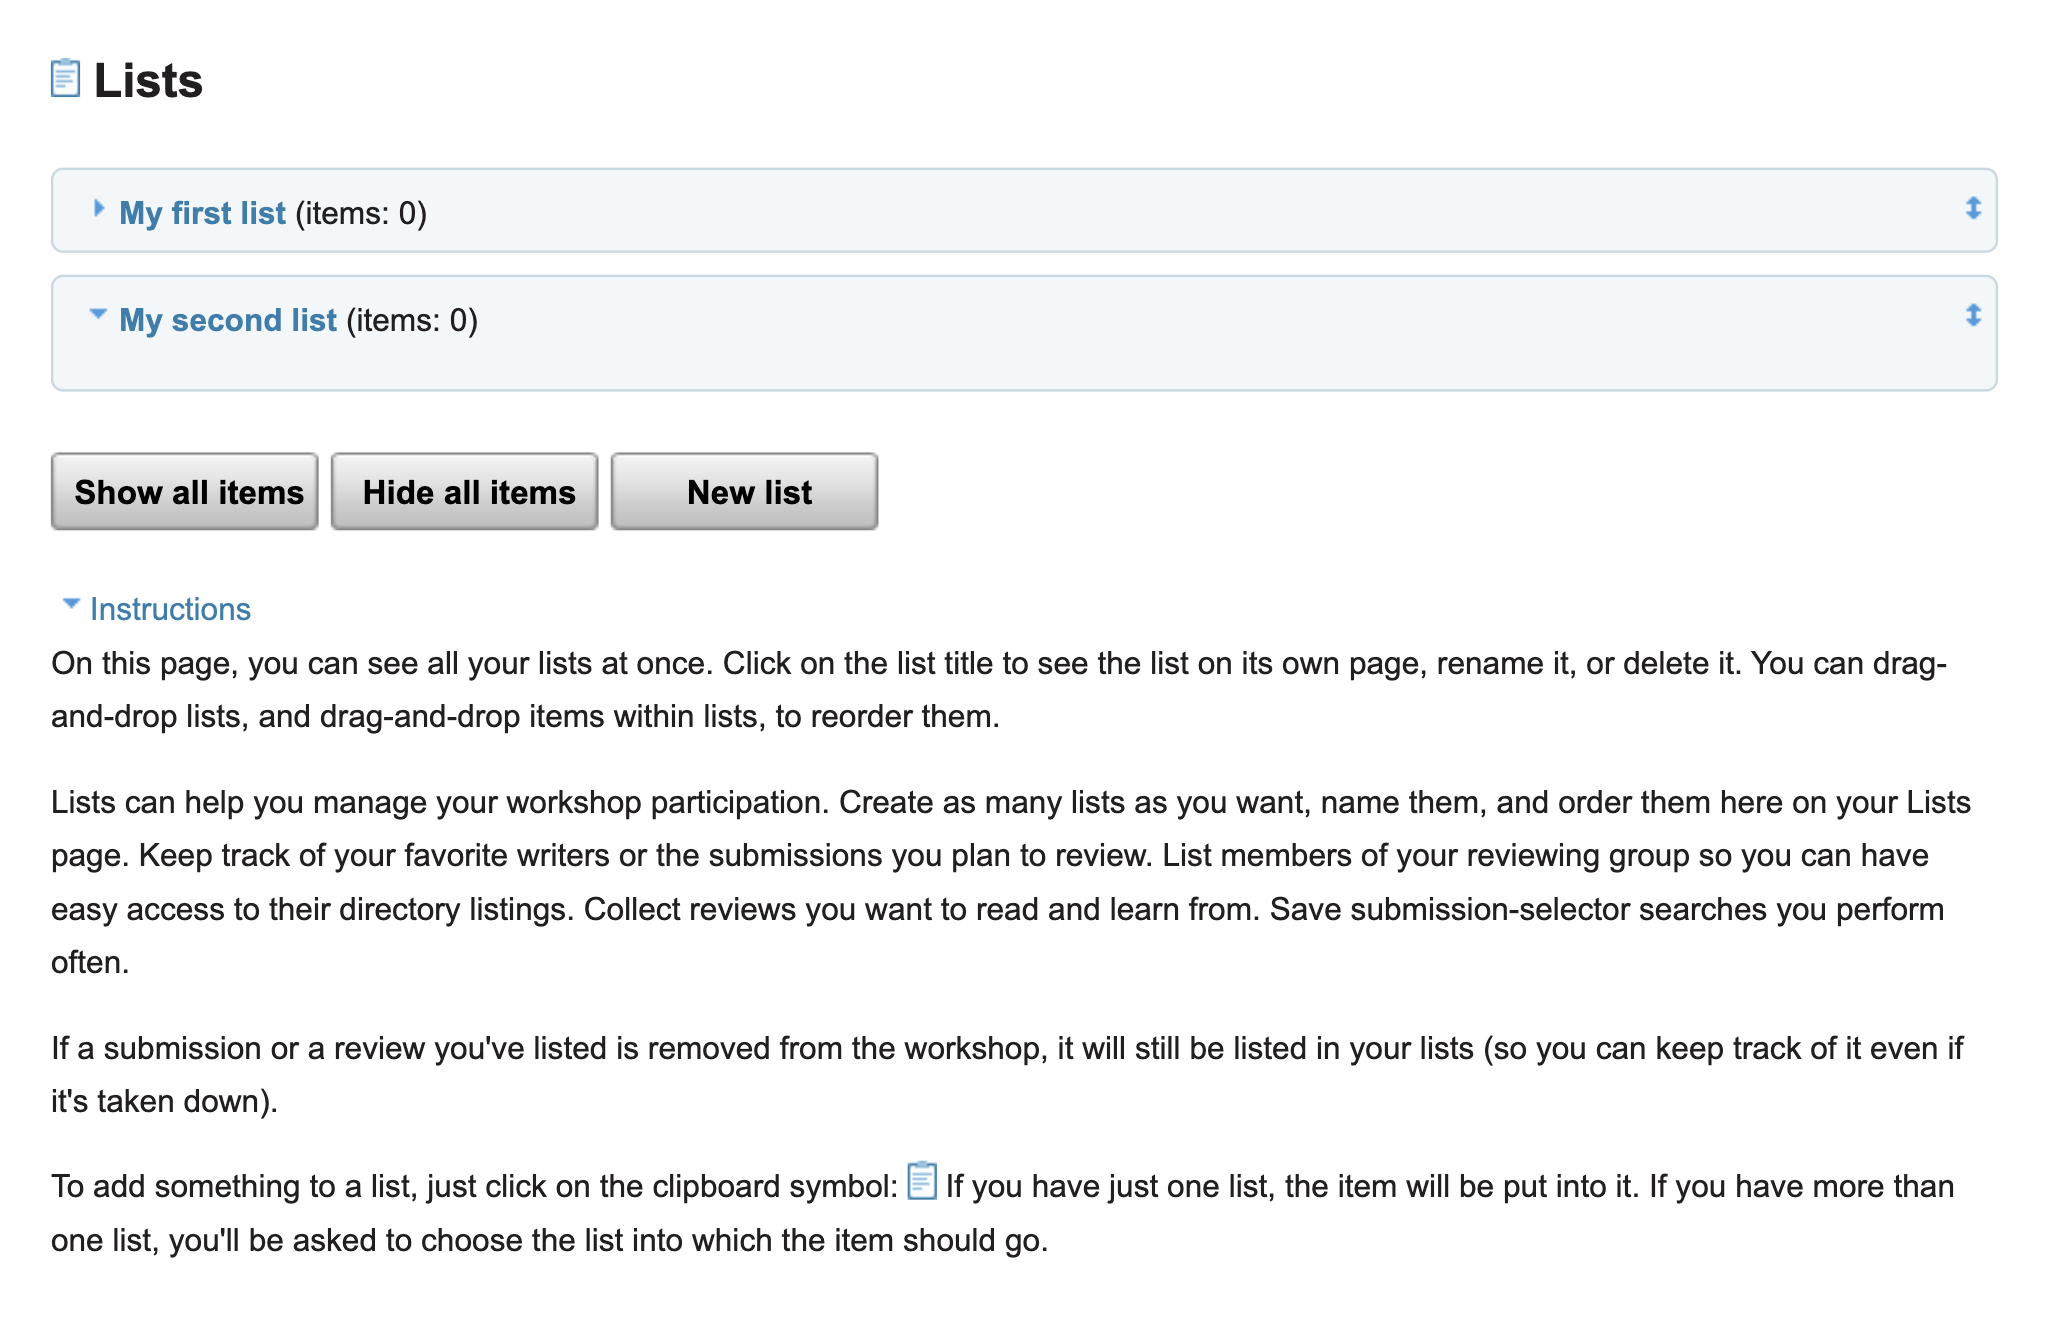Collapse the Instructions triangle

[71, 603]
